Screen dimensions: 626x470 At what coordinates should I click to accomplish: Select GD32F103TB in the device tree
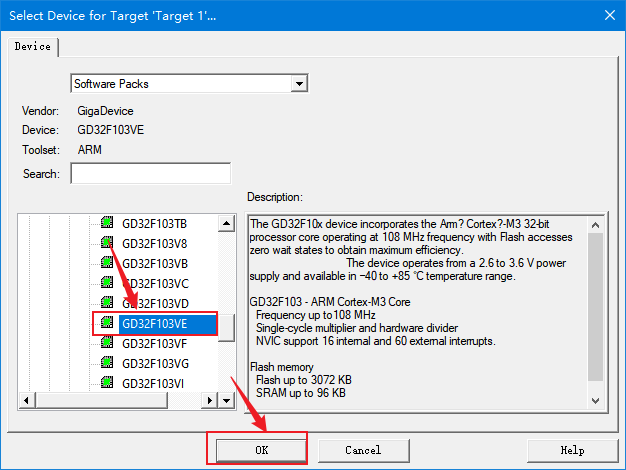pos(155,224)
